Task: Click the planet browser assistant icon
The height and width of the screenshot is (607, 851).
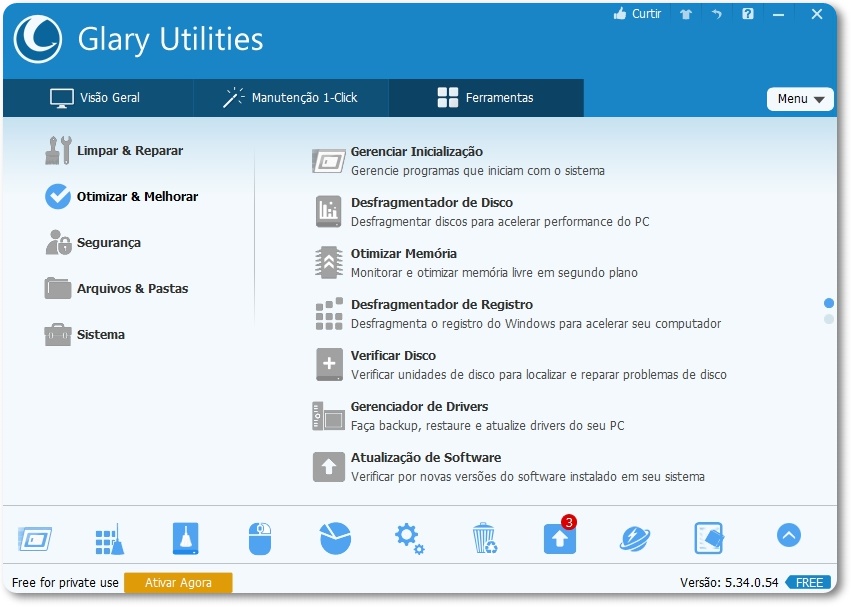Action: click(634, 539)
